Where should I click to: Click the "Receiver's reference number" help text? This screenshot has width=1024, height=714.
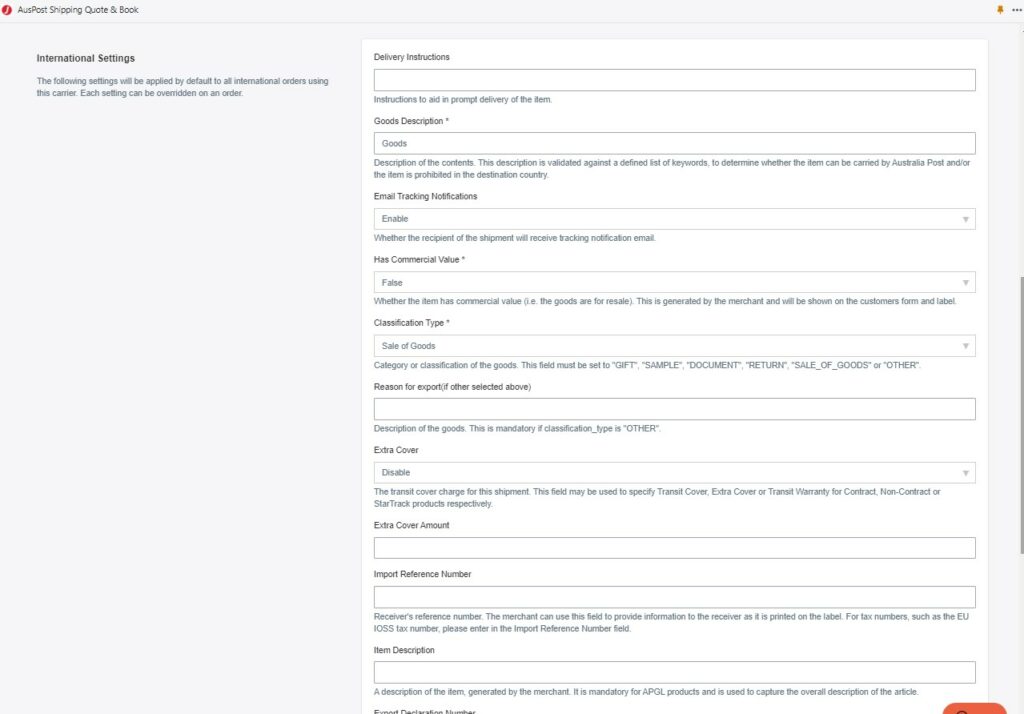(x=671, y=623)
